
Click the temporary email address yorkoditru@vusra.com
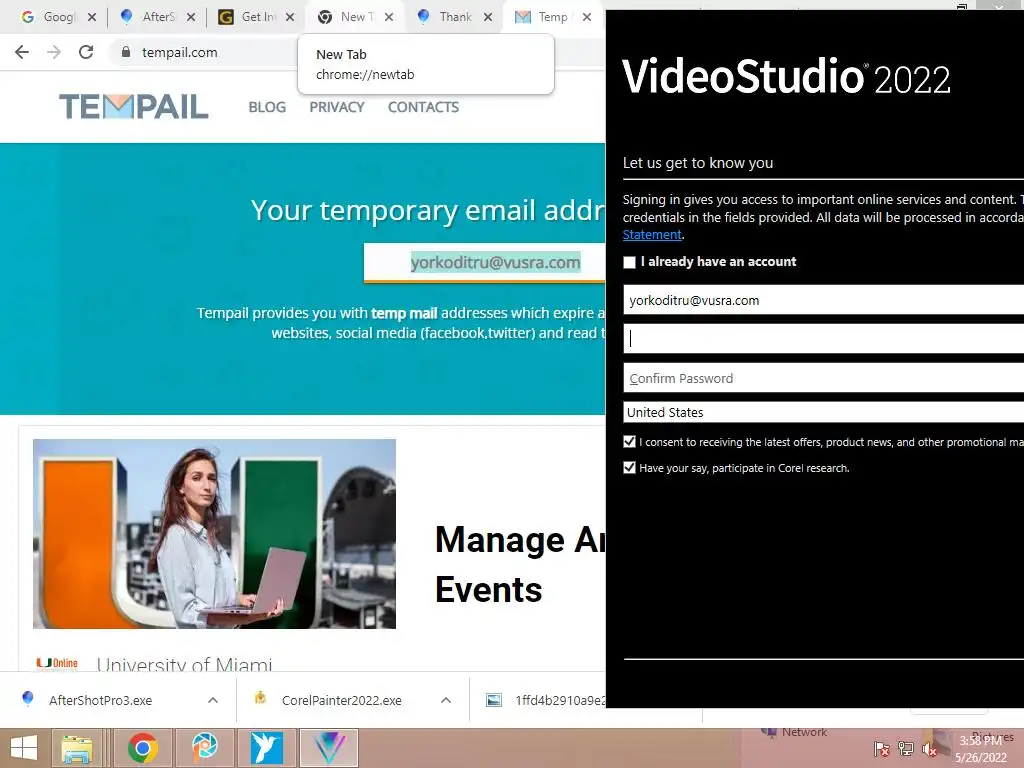coord(495,263)
